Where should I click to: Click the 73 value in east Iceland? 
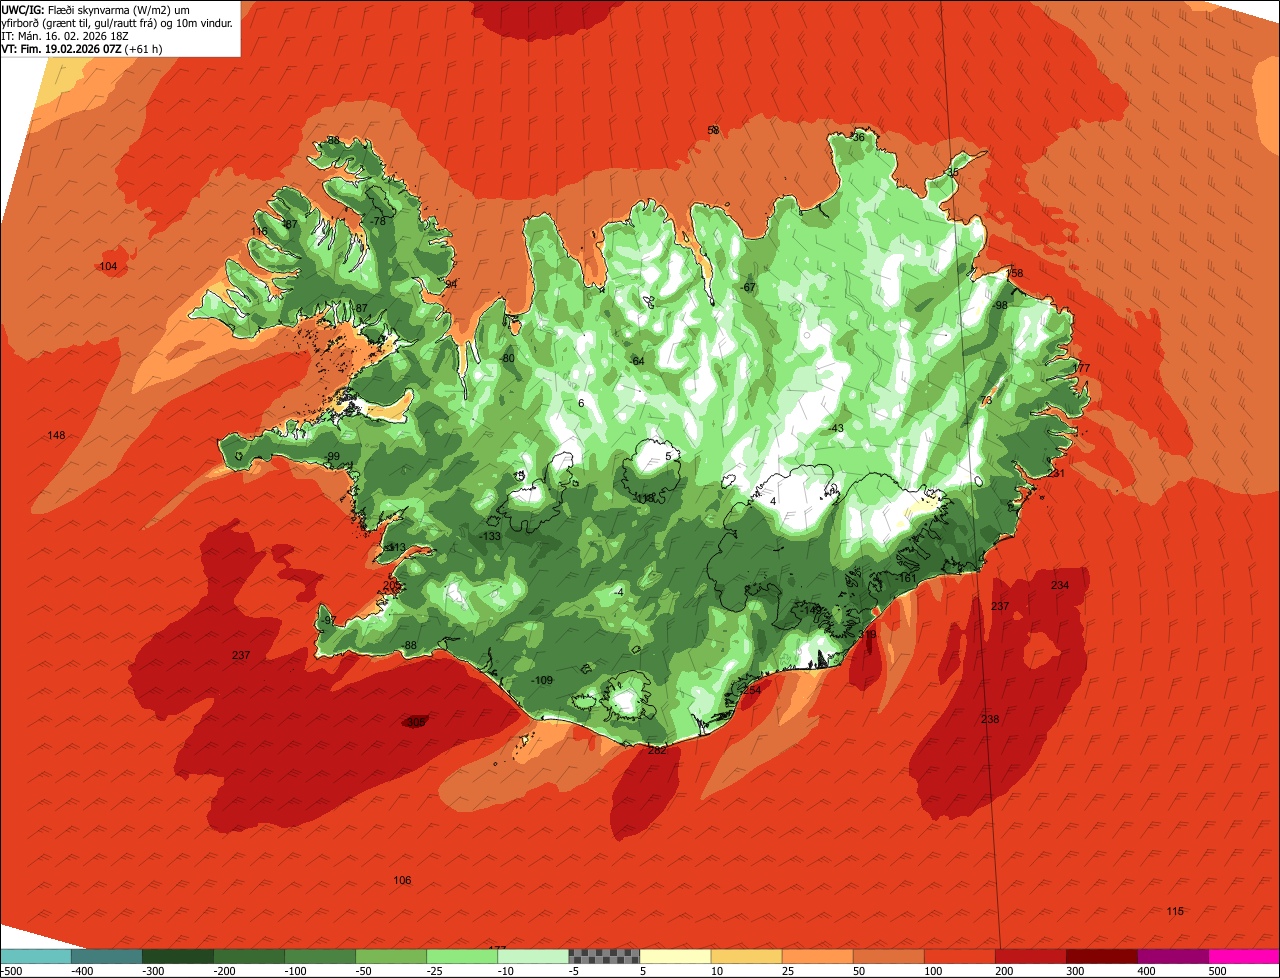[x=986, y=400]
